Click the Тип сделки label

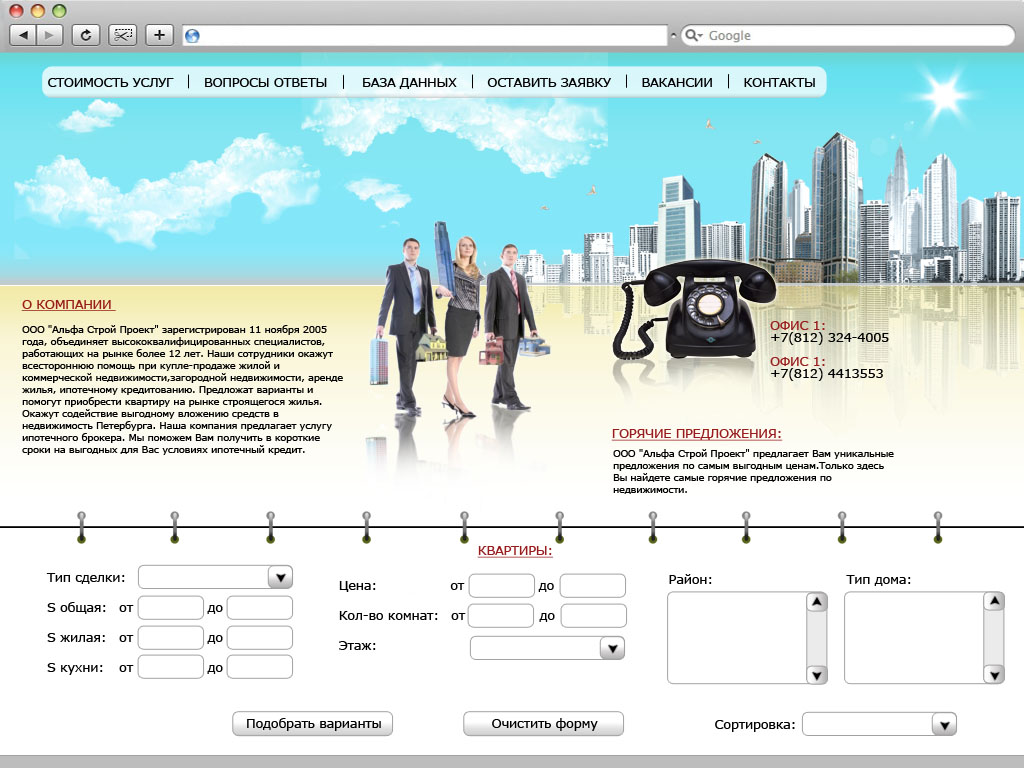click(86, 577)
